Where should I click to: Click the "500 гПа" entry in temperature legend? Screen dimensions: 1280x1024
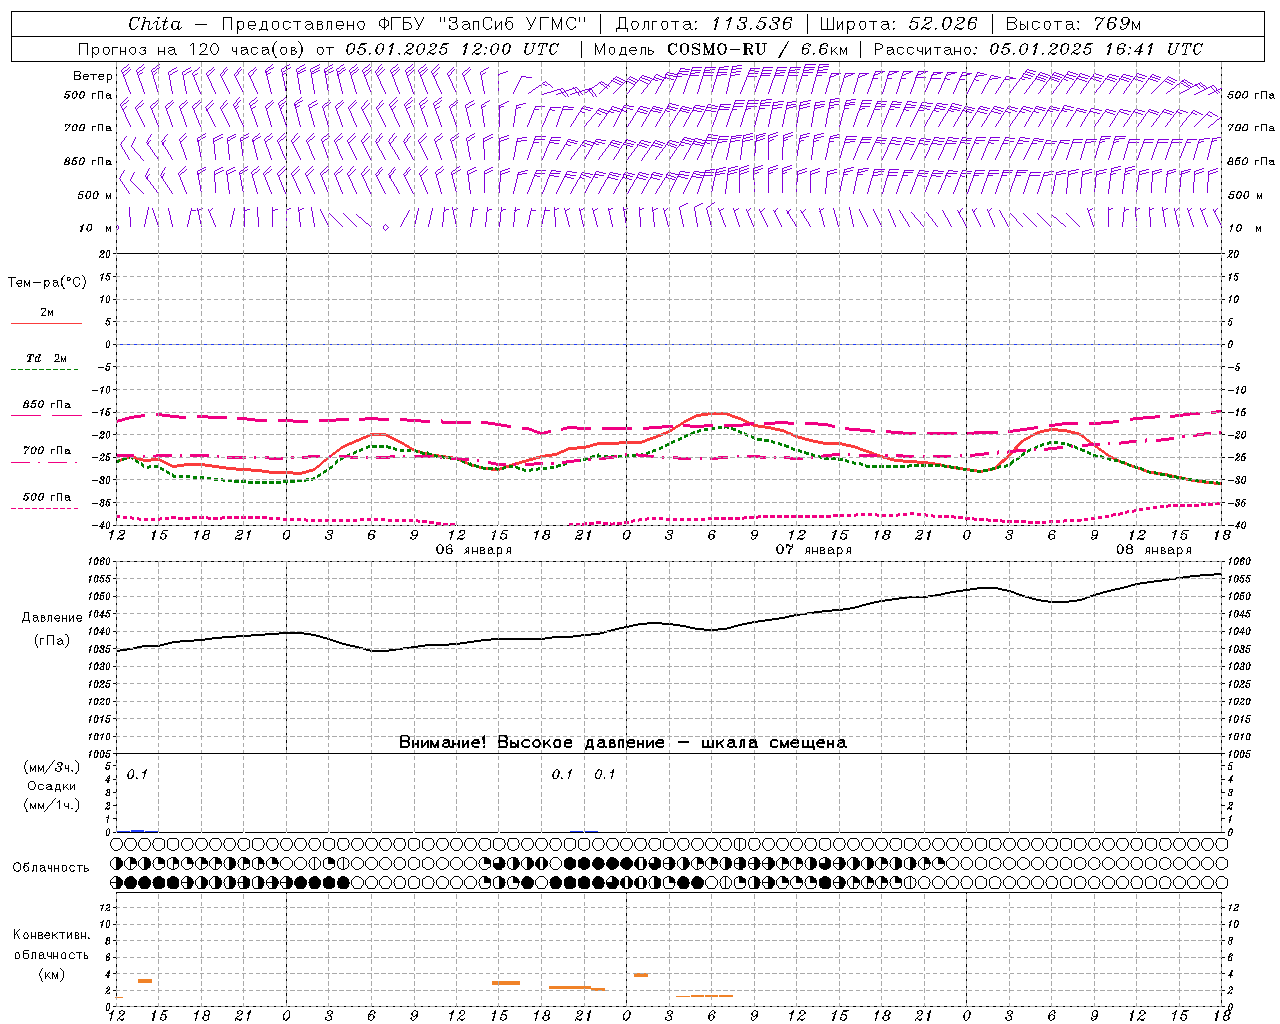point(47,497)
